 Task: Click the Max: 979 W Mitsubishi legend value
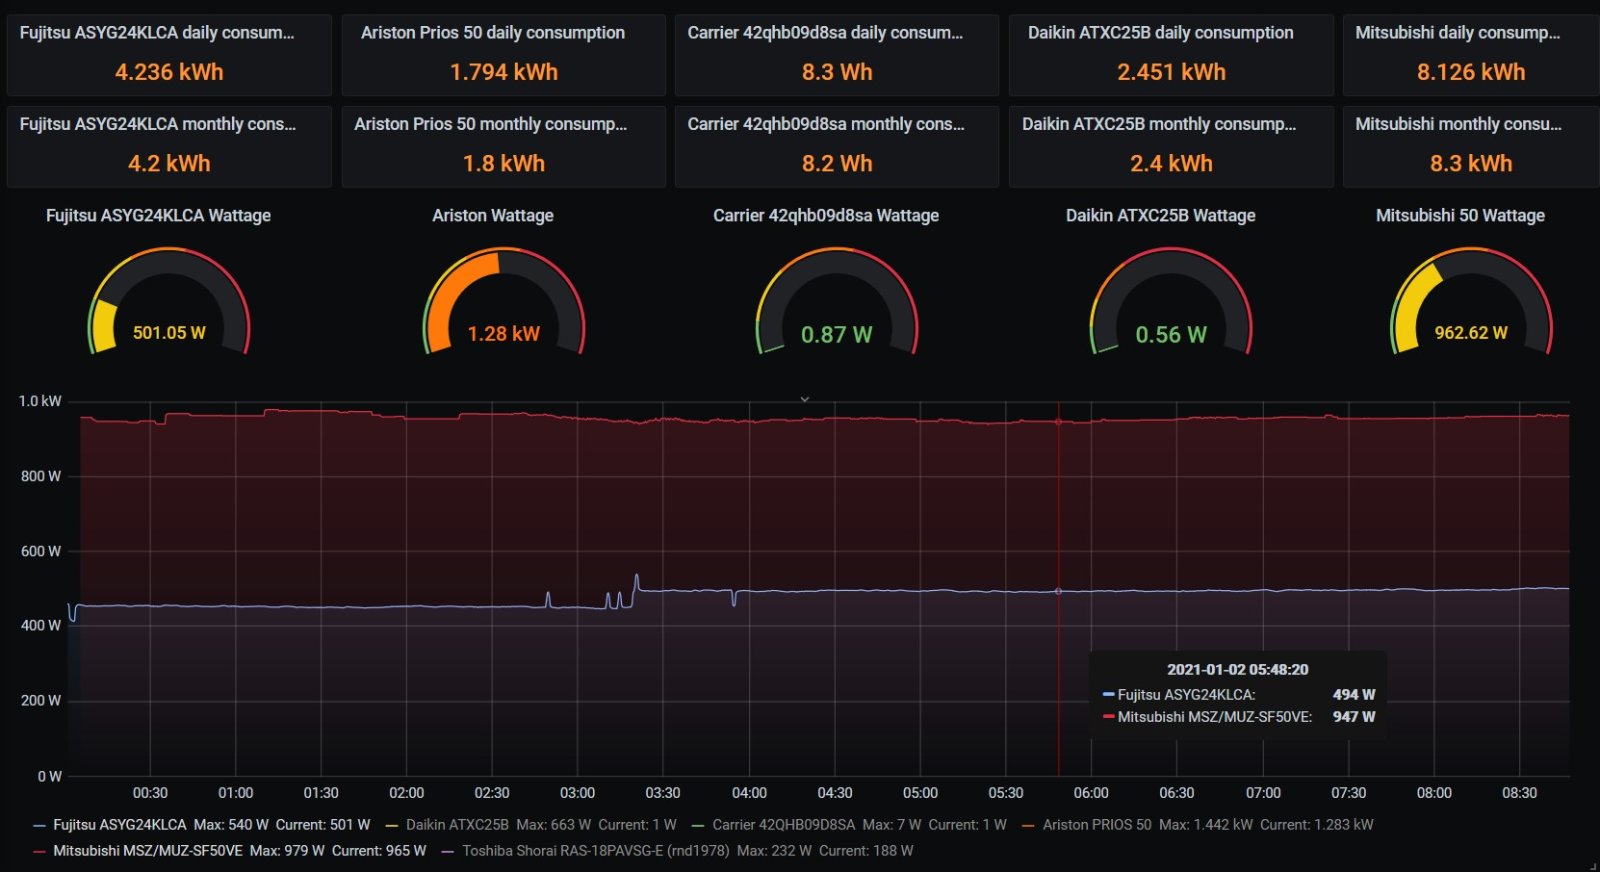[x=287, y=851]
